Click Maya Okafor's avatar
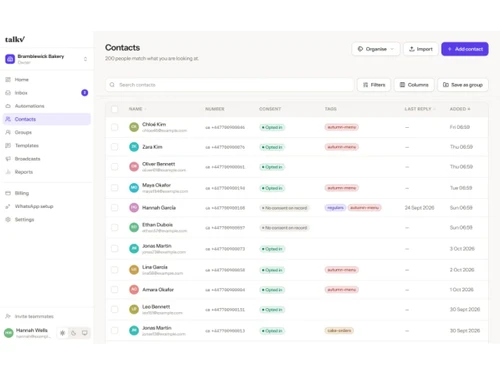The image size is (500, 375). pos(134,188)
